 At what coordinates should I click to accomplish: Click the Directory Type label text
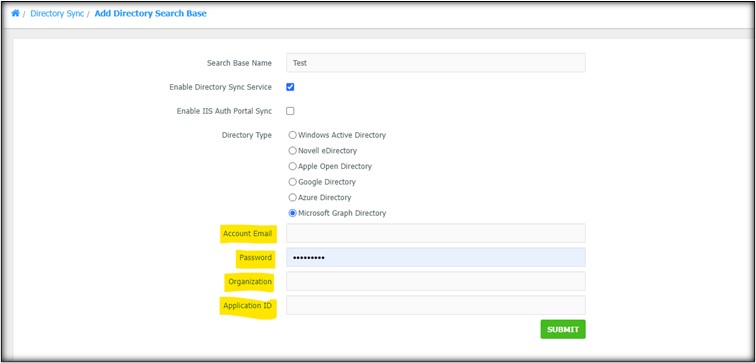247,135
